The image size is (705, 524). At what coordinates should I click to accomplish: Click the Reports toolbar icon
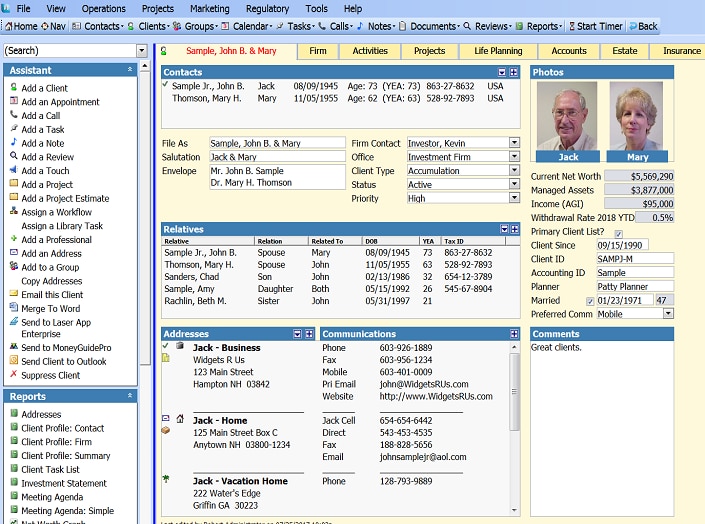519,27
